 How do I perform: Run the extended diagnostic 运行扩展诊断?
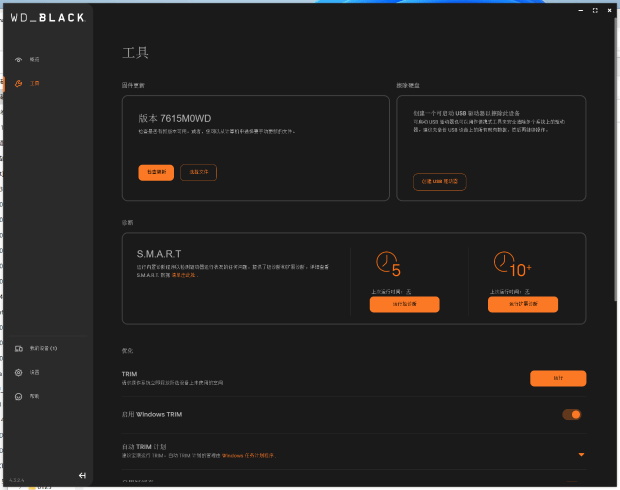point(523,304)
